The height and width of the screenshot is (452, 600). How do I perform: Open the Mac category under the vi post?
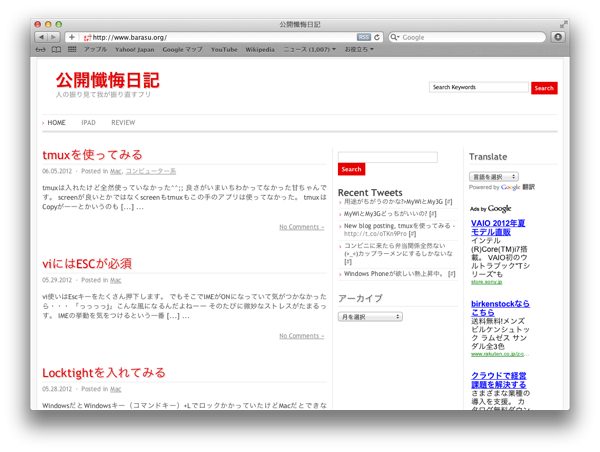(116, 280)
